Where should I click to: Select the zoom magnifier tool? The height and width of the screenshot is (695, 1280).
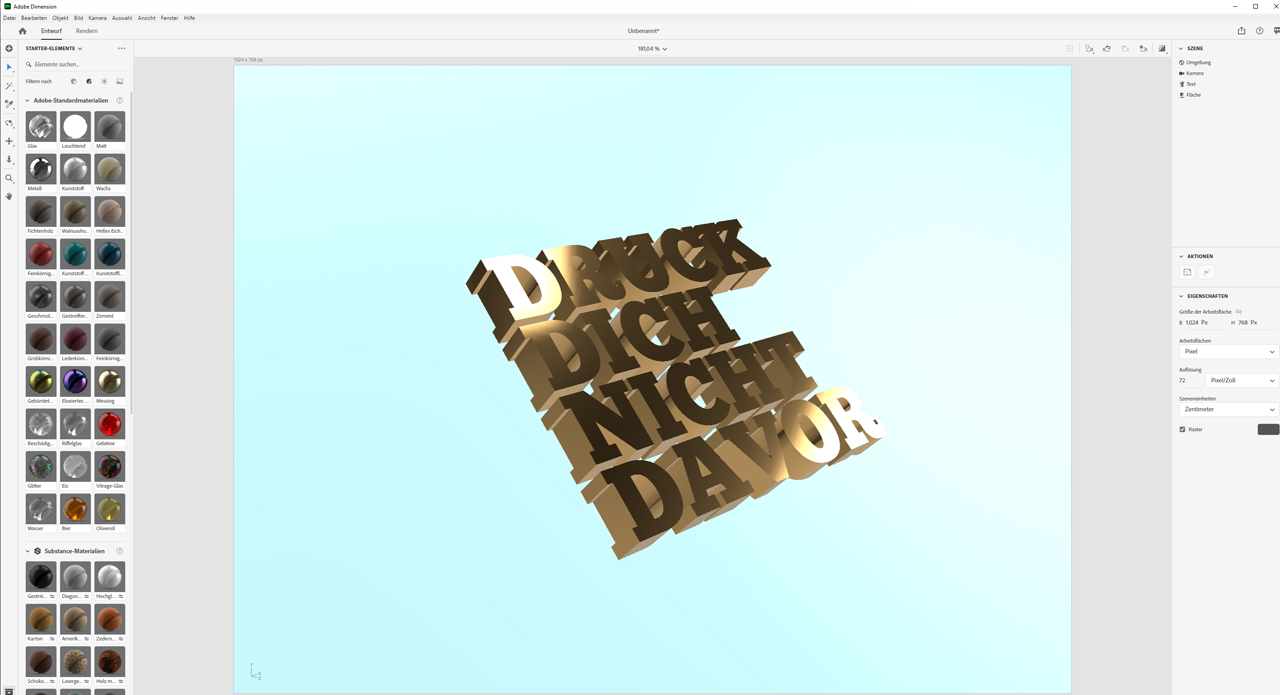click(x=9, y=178)
